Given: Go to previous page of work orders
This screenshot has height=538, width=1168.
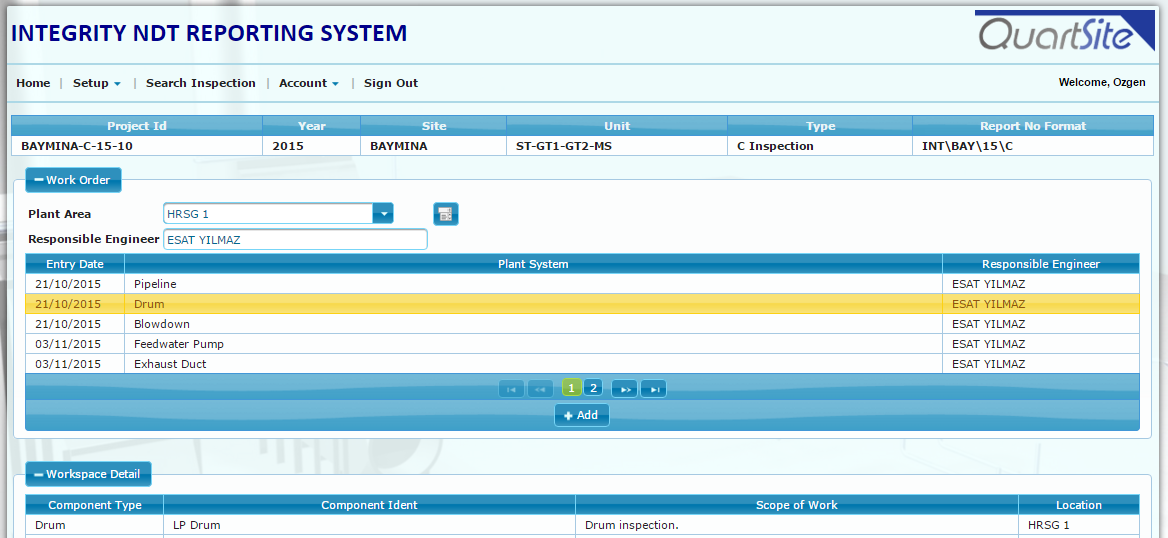Looking at the screenshot, I should (x=540, y=388).
